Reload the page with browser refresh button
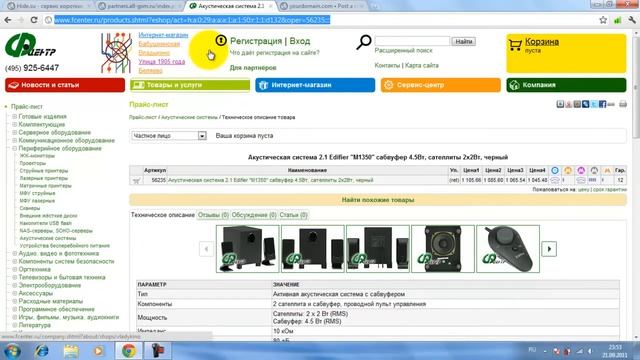 [34, 20]
